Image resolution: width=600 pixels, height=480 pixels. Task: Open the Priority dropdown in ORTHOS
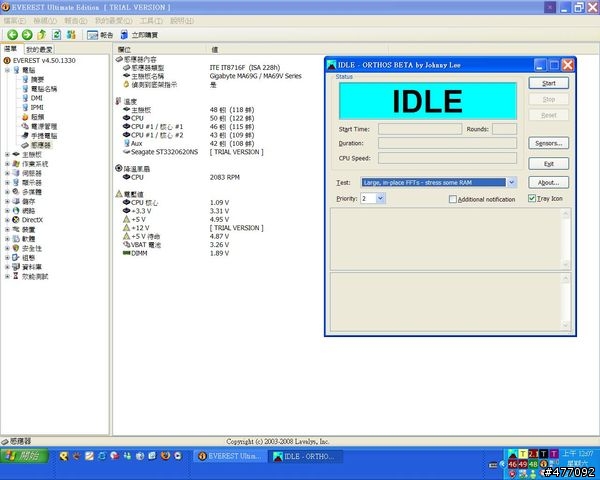380,198
